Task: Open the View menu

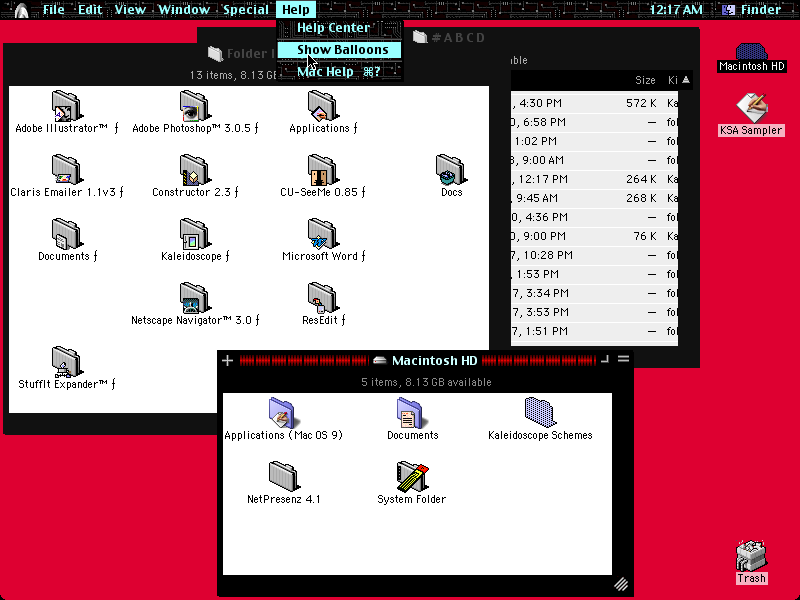Action: 130,10
